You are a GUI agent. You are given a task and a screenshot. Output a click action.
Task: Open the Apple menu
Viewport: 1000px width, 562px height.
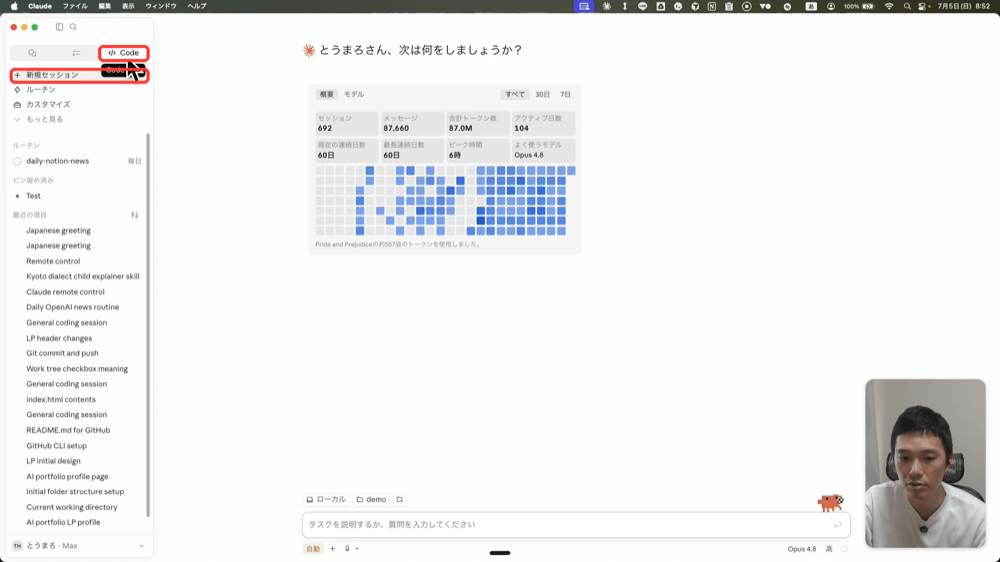tap(14, 6)
